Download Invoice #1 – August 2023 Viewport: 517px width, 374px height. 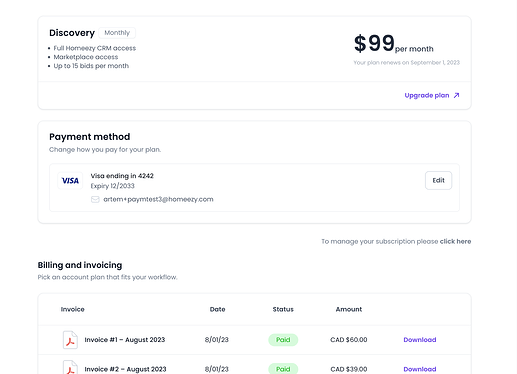[x=420, y=340]
